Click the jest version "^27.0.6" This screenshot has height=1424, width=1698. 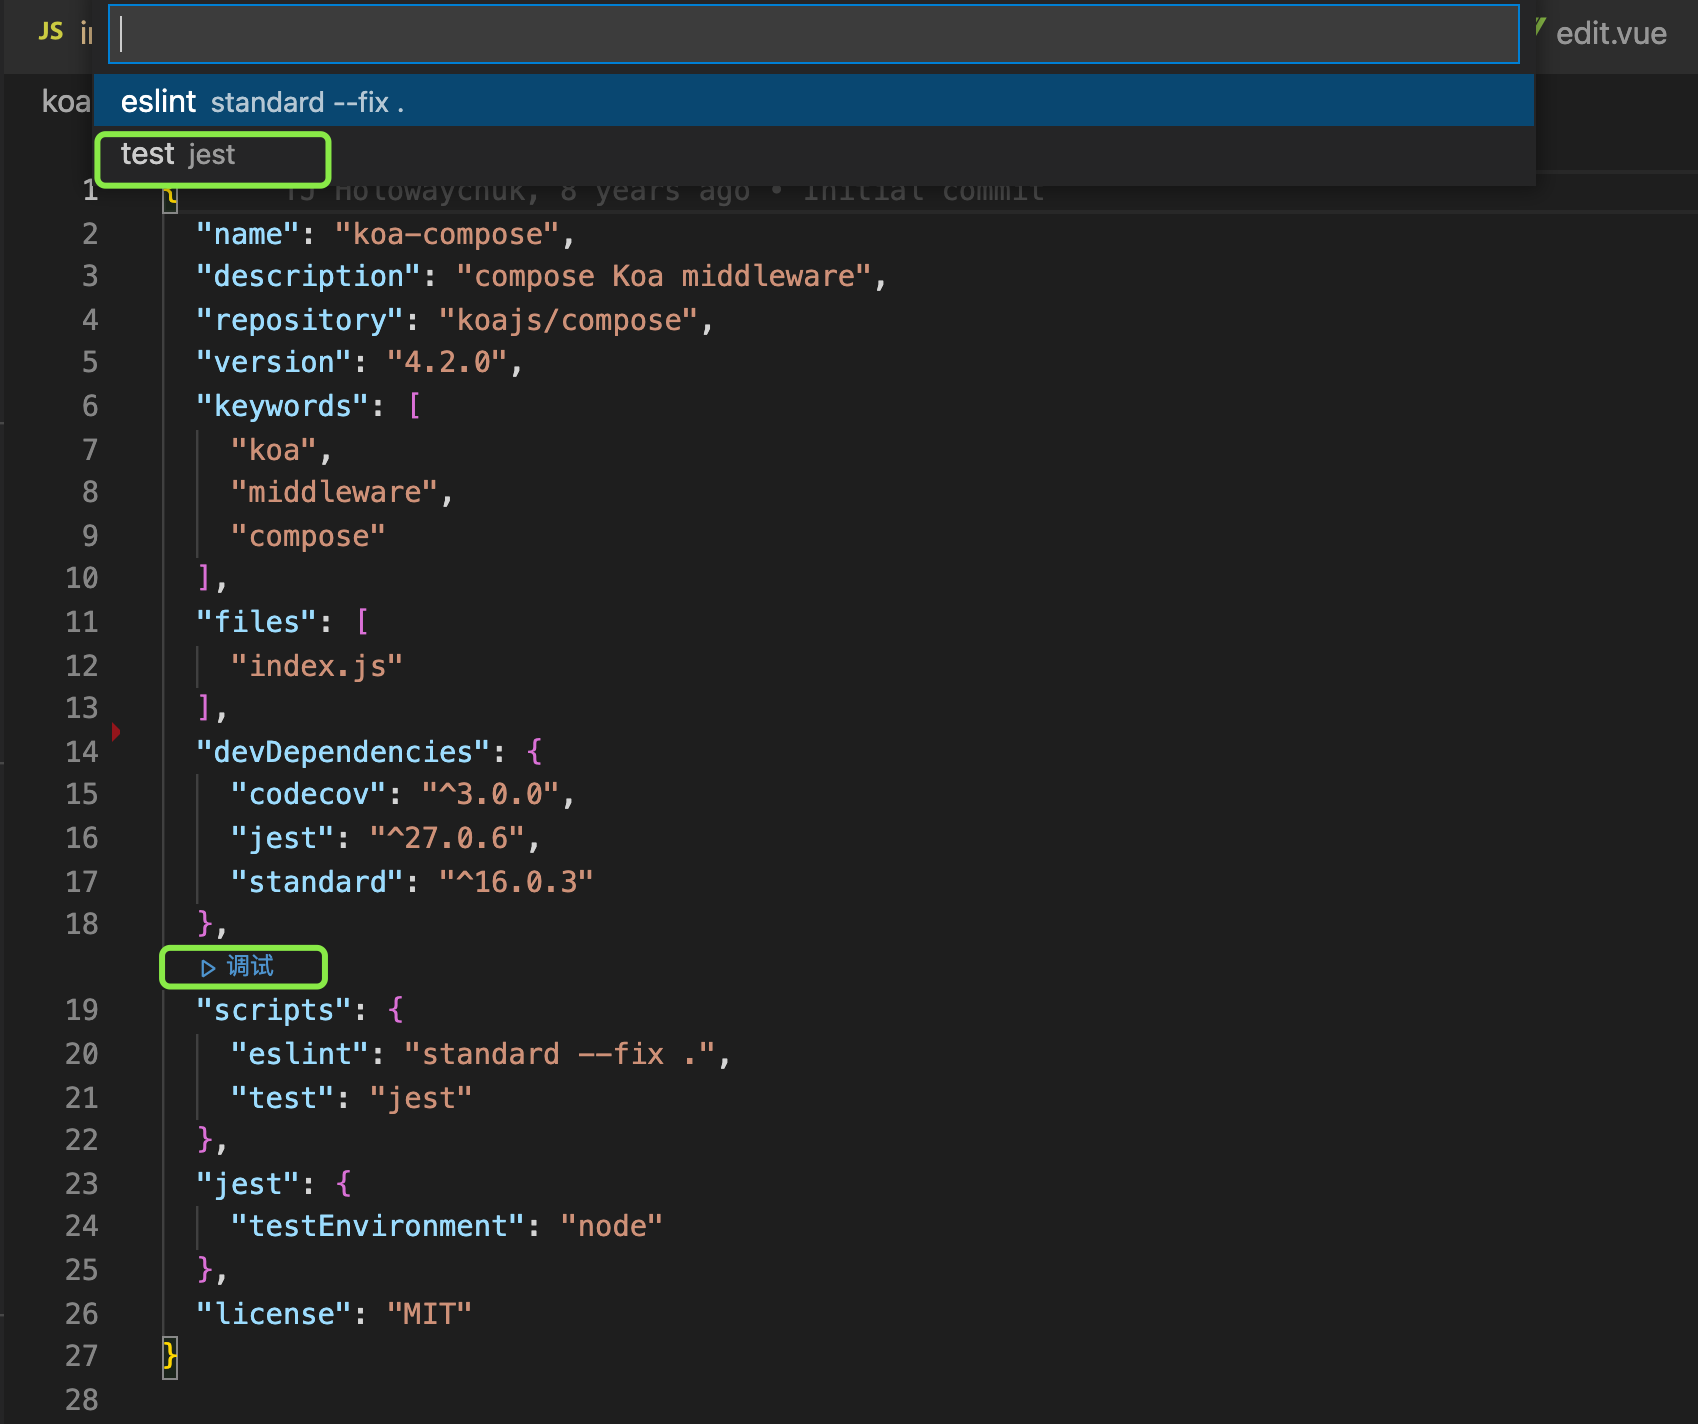tap(446, 838)
